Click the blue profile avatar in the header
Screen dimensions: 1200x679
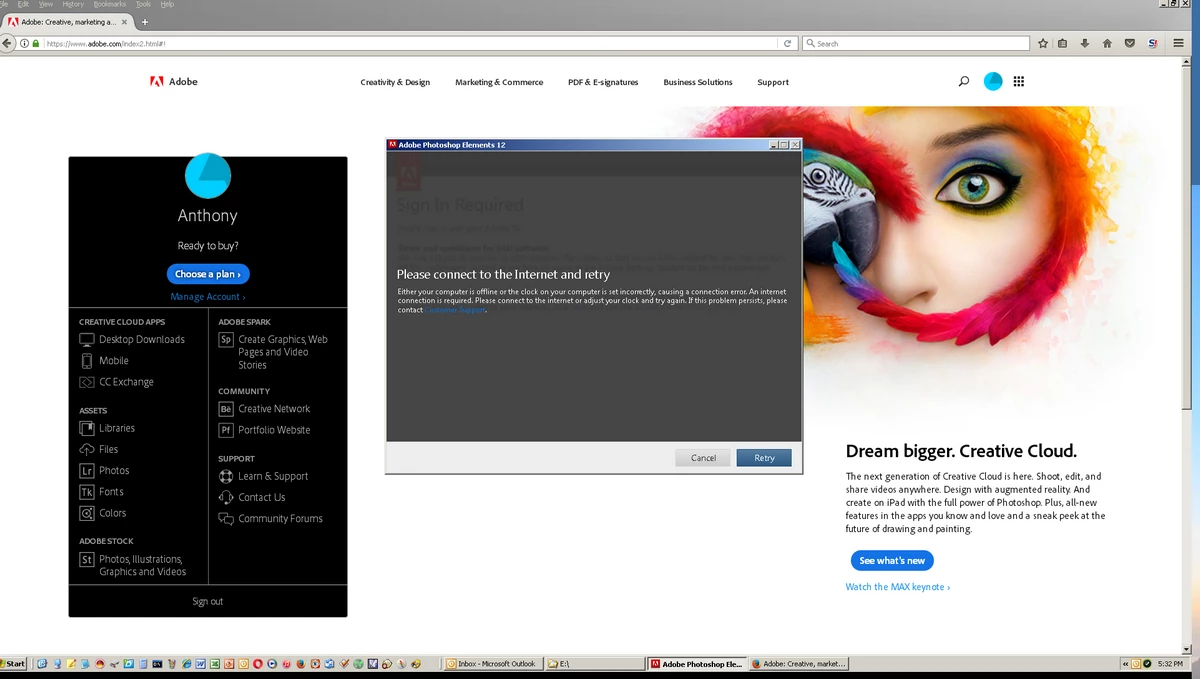[x=993, y=82]
